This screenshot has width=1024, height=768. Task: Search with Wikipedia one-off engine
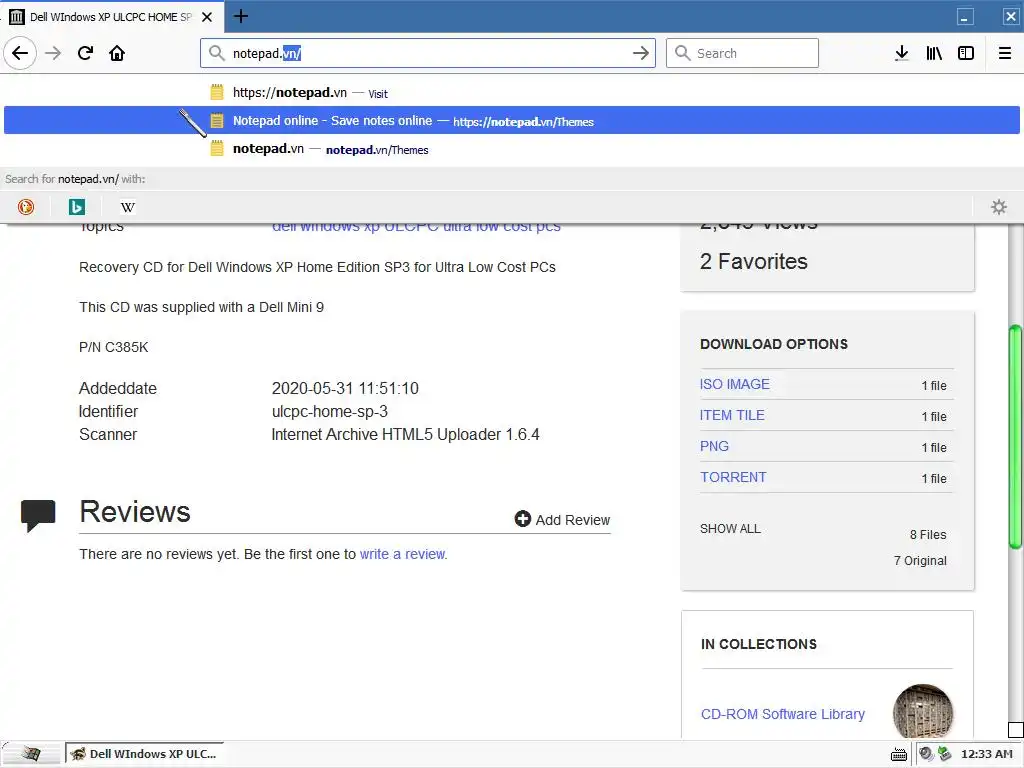pyautogui.click(x=127, y=207)
